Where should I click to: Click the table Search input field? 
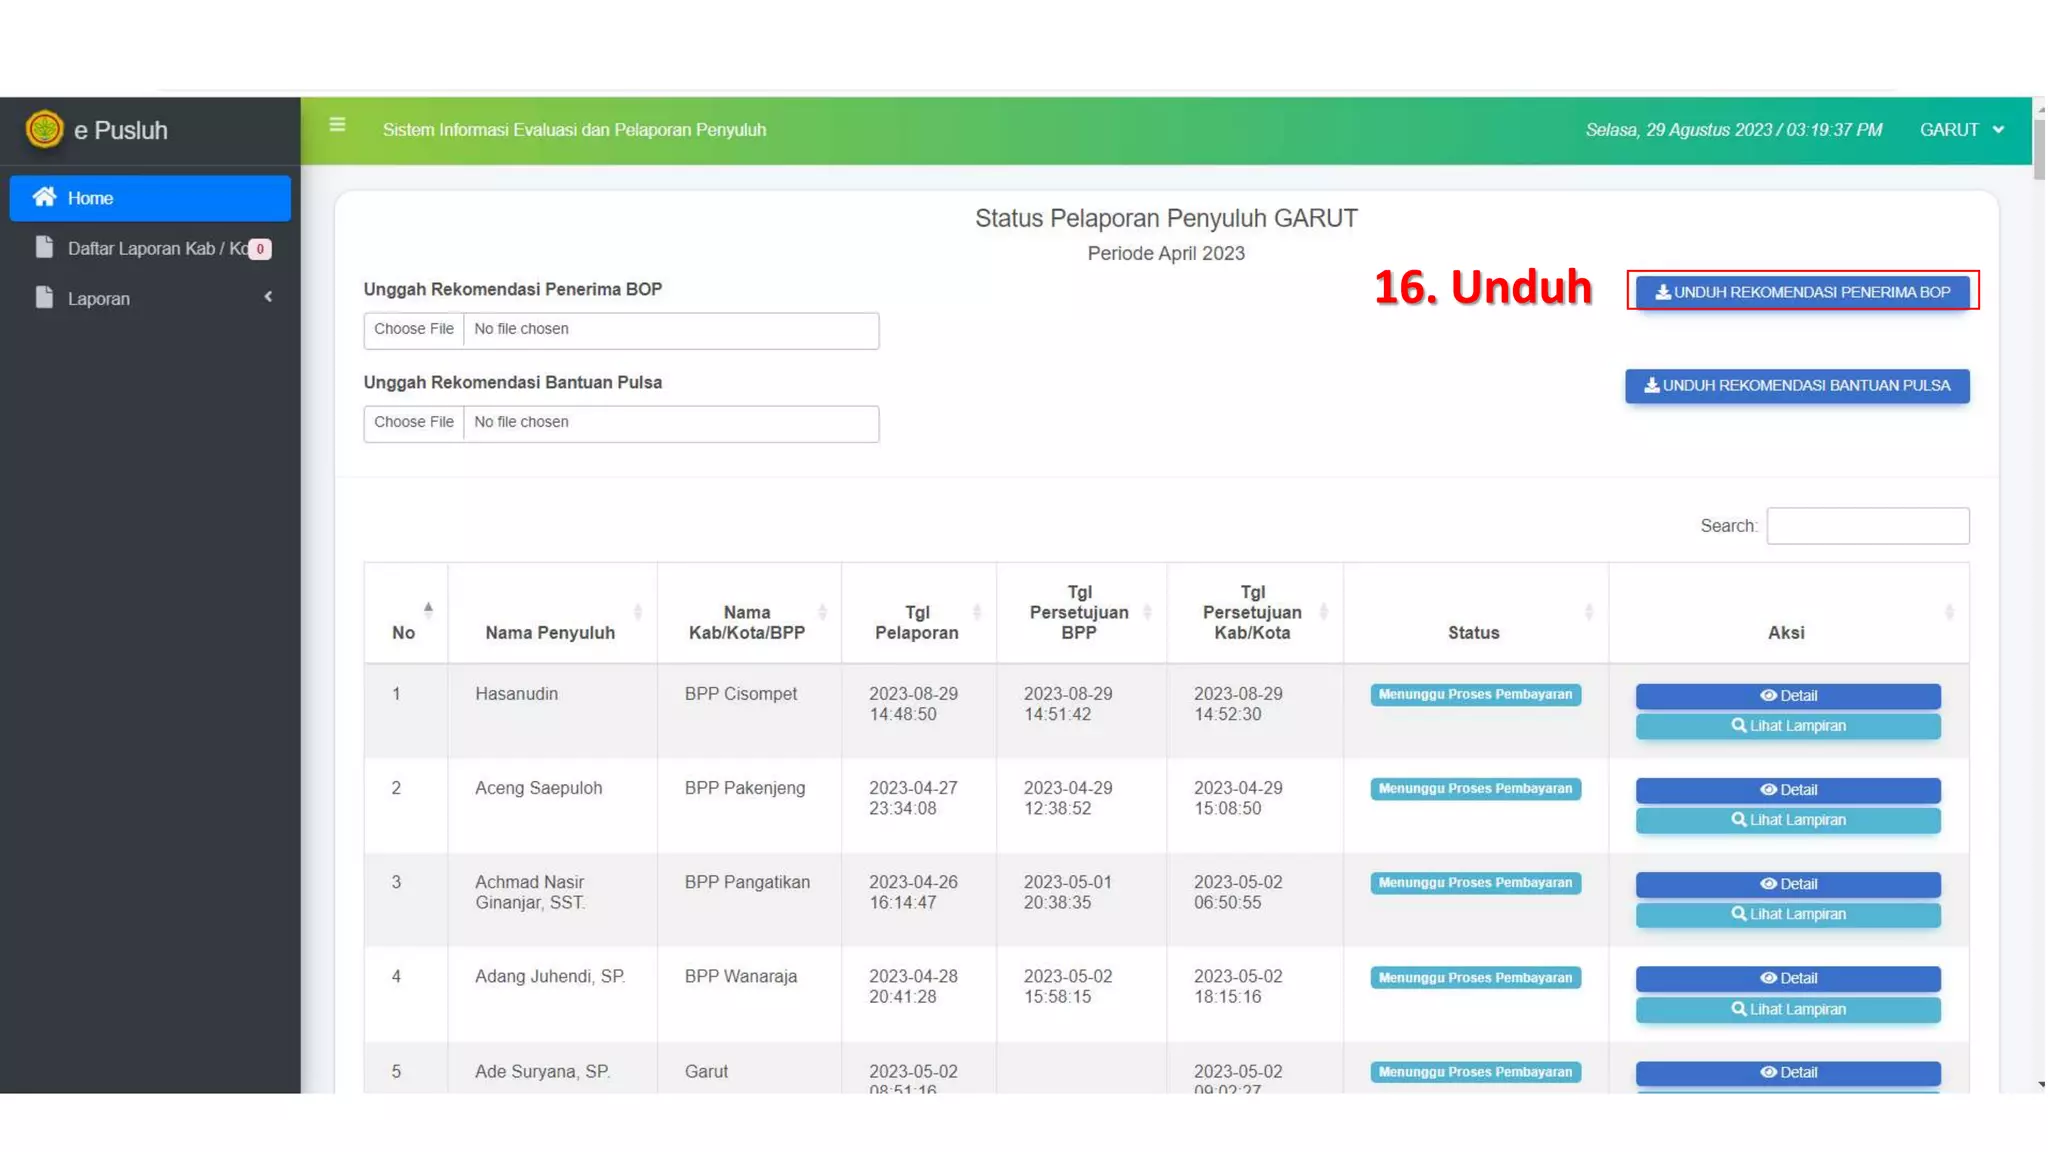pyautogui.click(x=1866, y=526)
